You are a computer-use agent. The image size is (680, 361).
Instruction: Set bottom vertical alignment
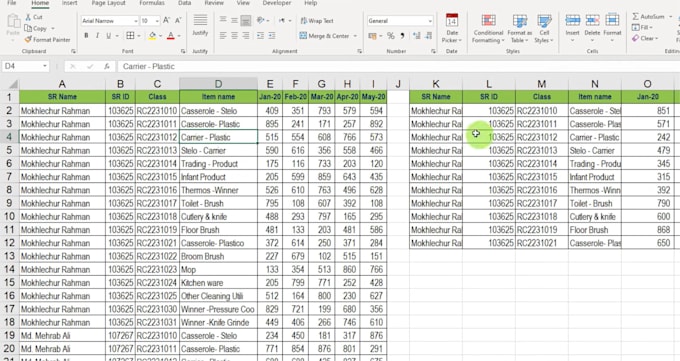245,20
